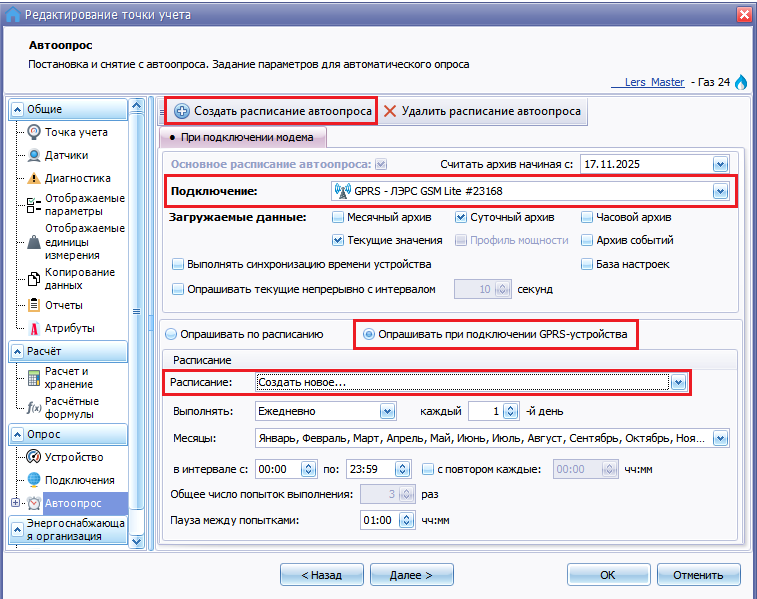Uncheck the Суточный архив checkbox
This screenshot has height=599, width=757.
point(462,217)
